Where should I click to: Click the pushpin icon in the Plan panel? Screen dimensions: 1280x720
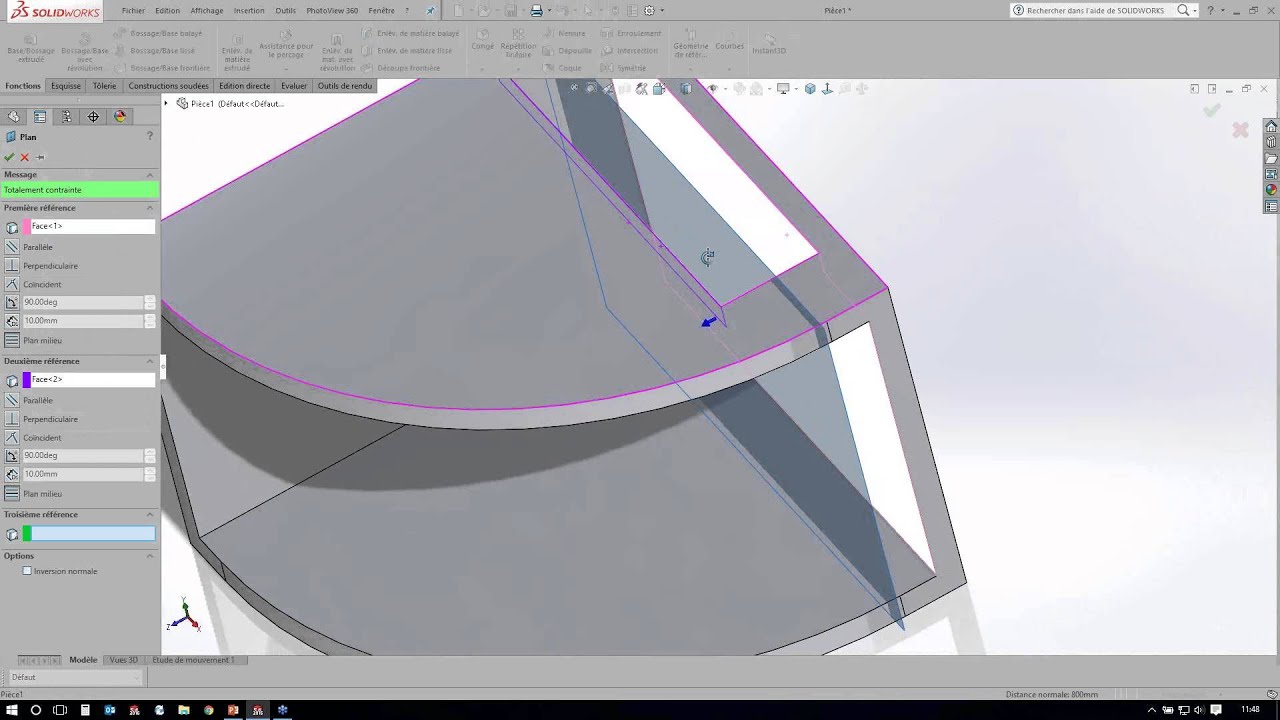point(41,157)
